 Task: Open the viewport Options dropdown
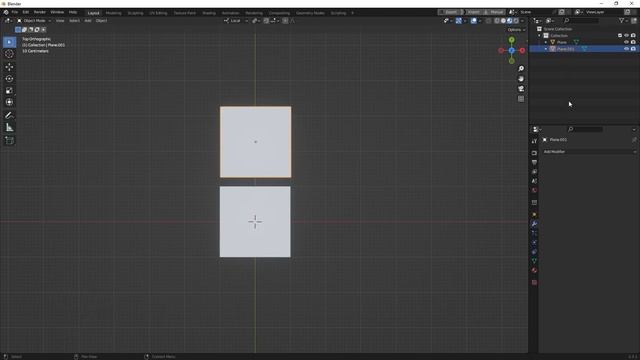[516, 30]
